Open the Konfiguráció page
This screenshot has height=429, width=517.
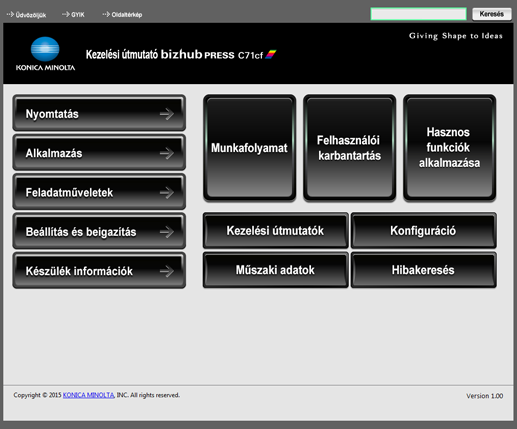424,231
